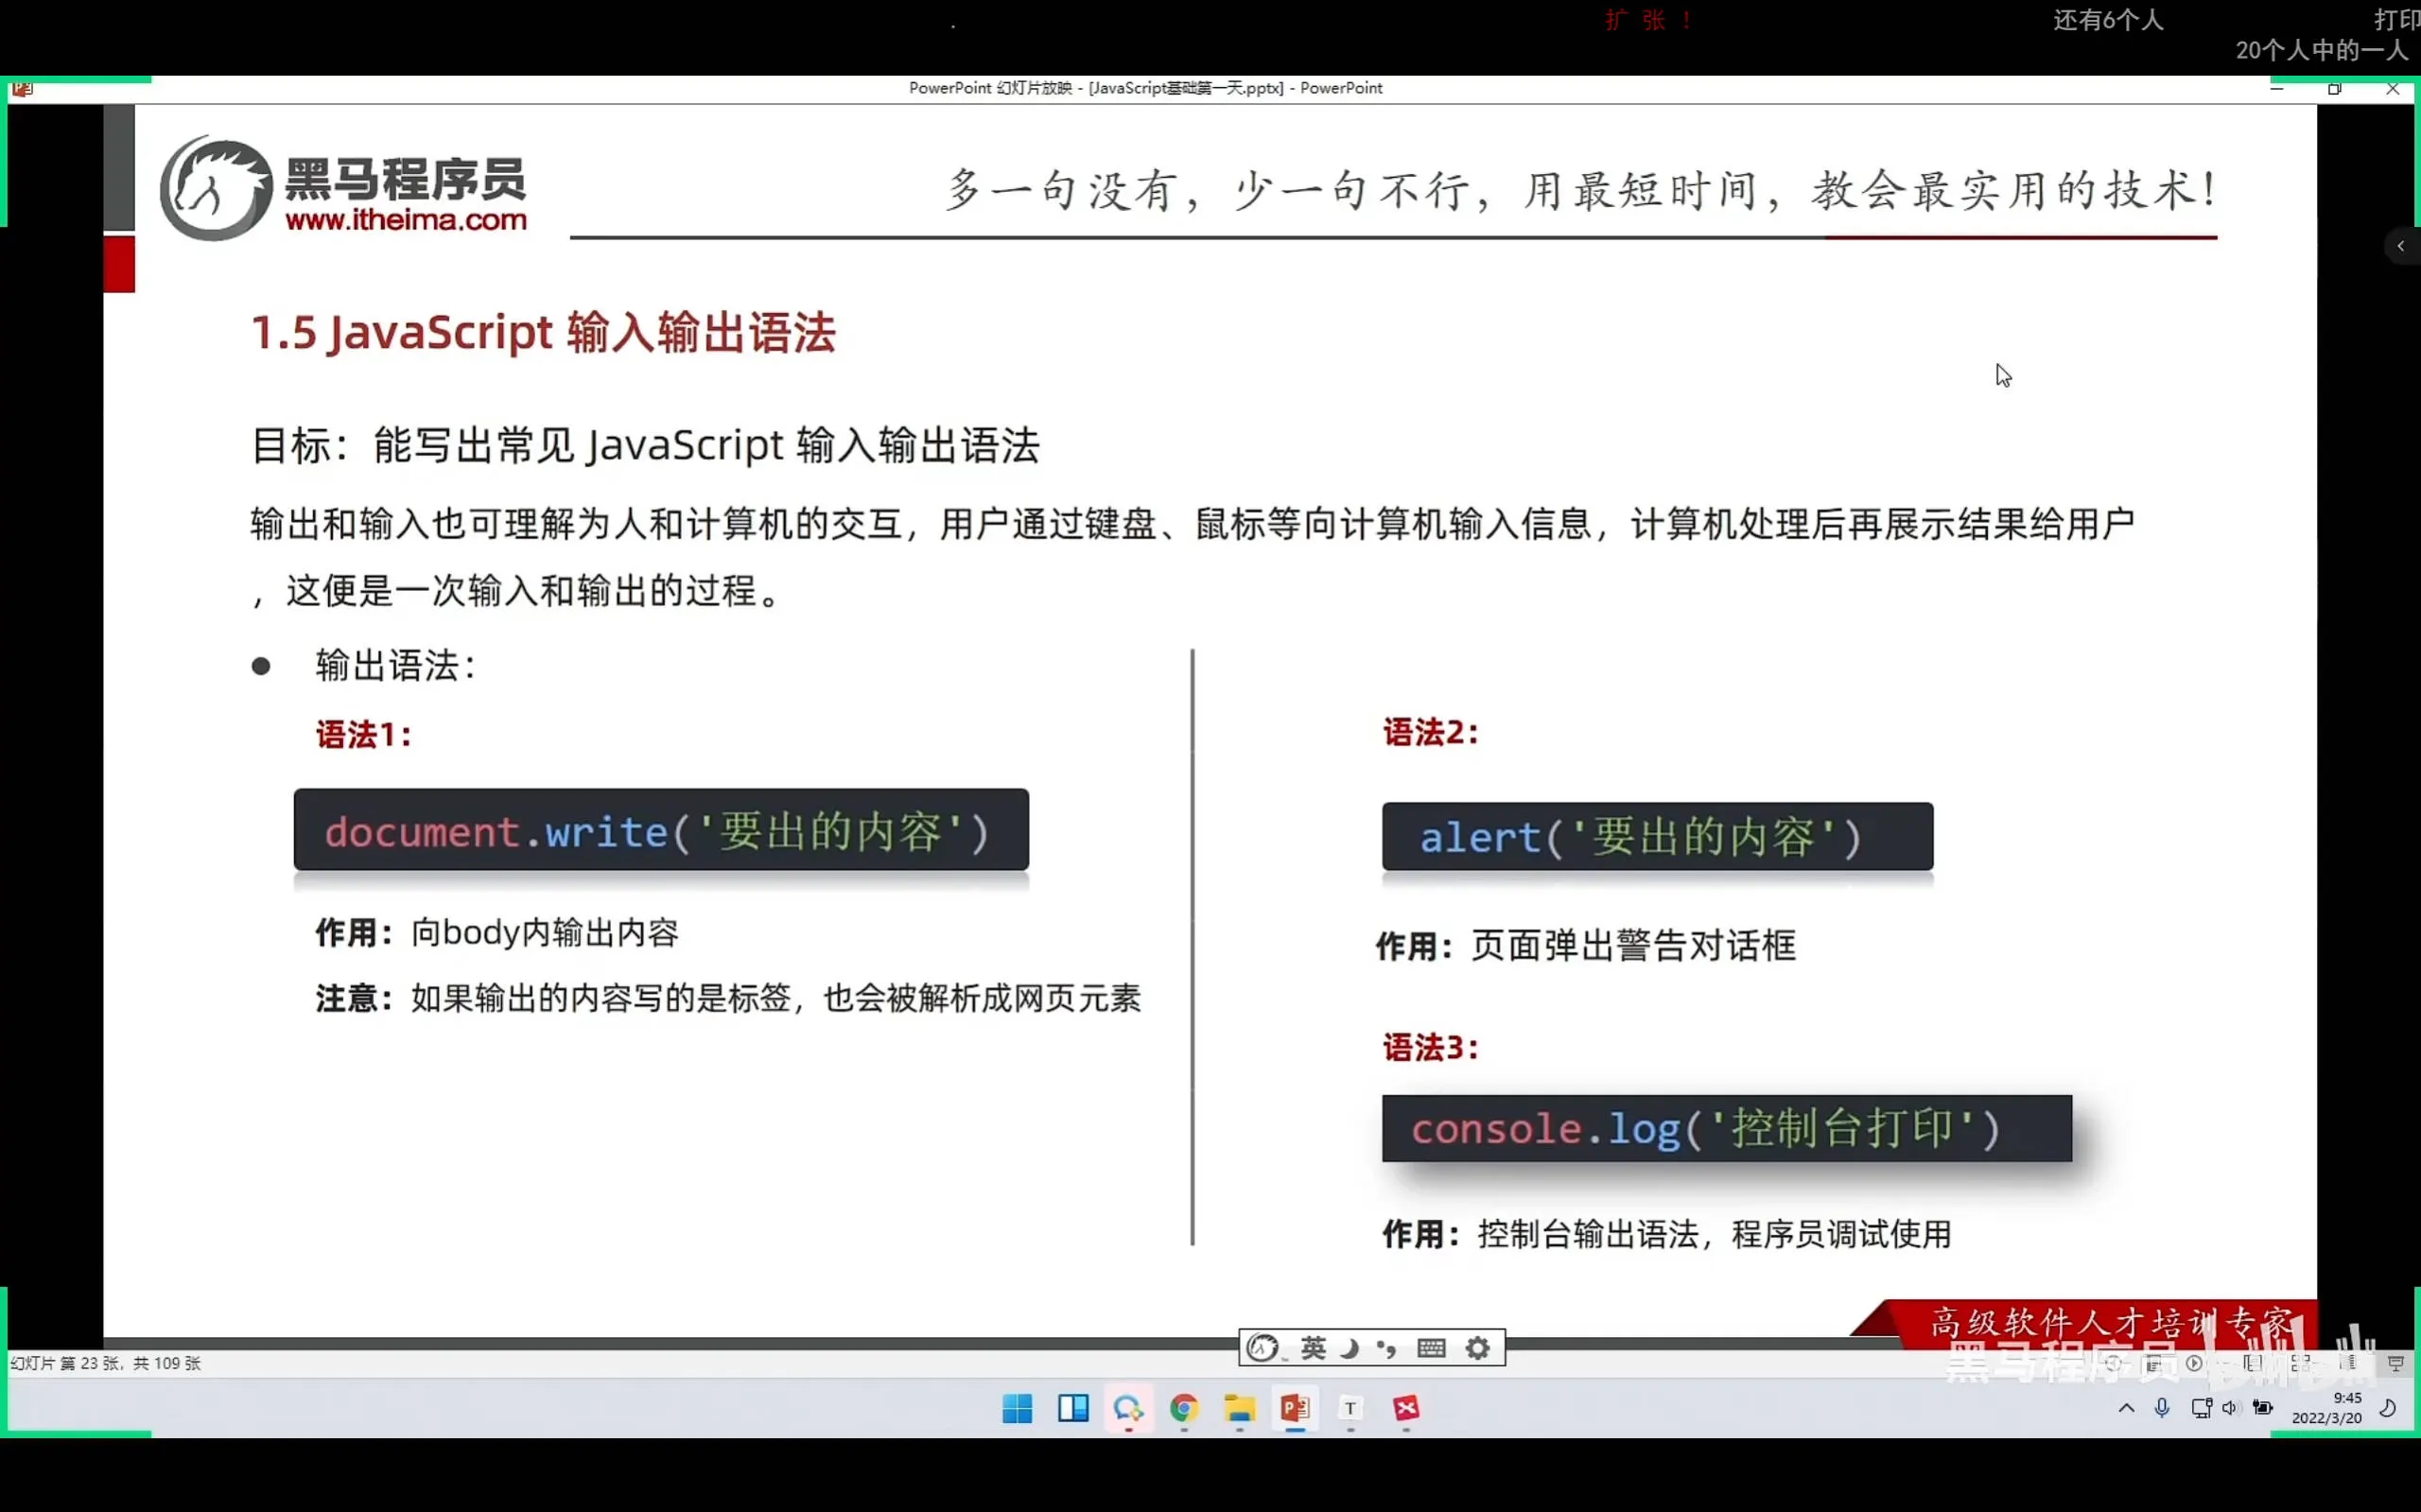Open Typora app from taskbar
The image size is (2421, 1512).
click(x=1350, y=1408)
